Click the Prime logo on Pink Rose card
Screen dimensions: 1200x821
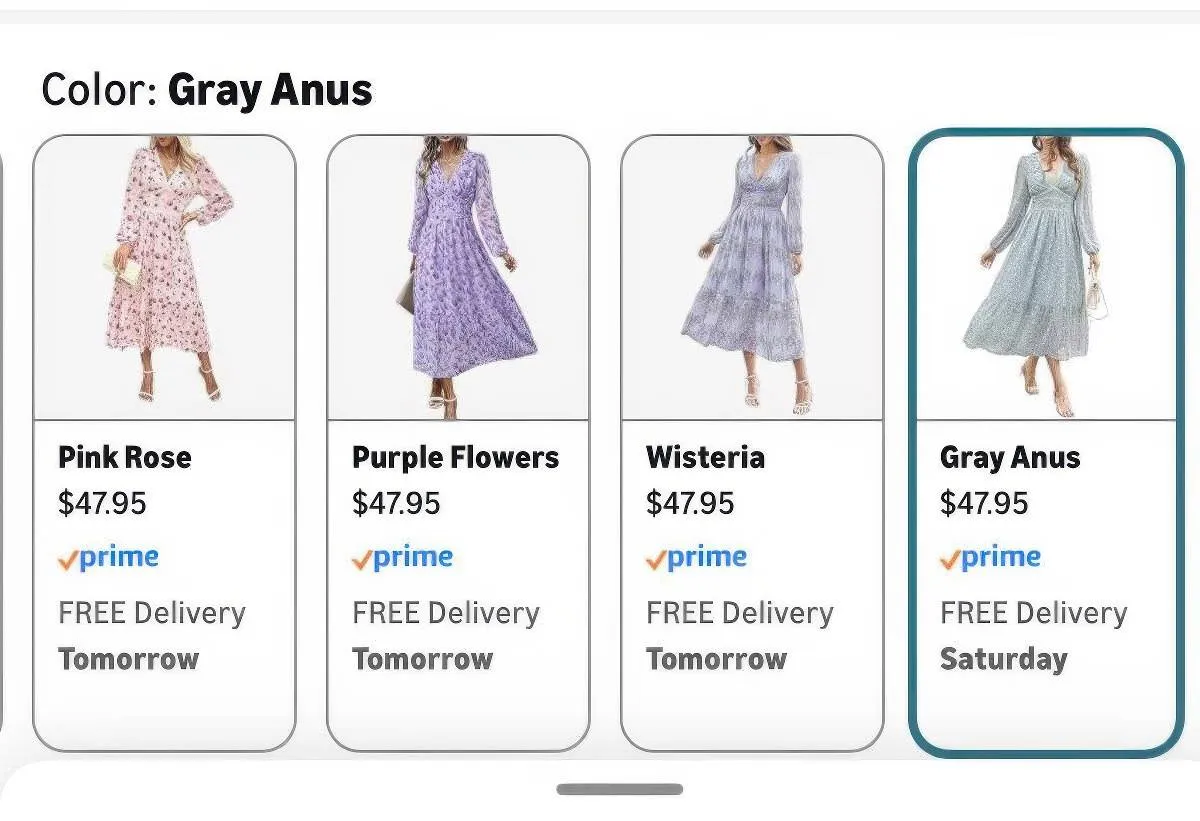coord(109,558)
